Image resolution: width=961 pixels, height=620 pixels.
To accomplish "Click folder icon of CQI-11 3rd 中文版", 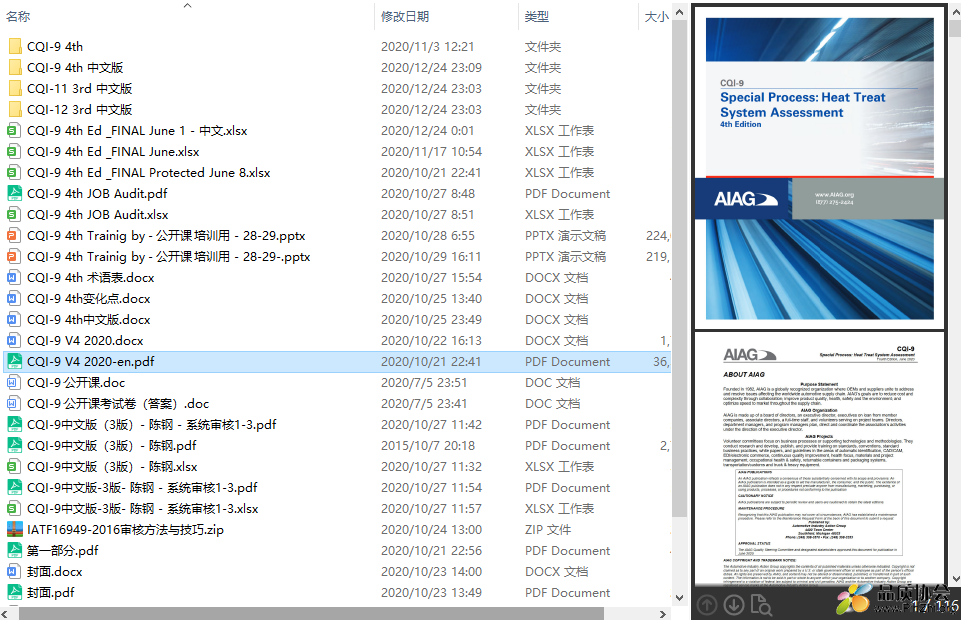I will coord(15,88).
